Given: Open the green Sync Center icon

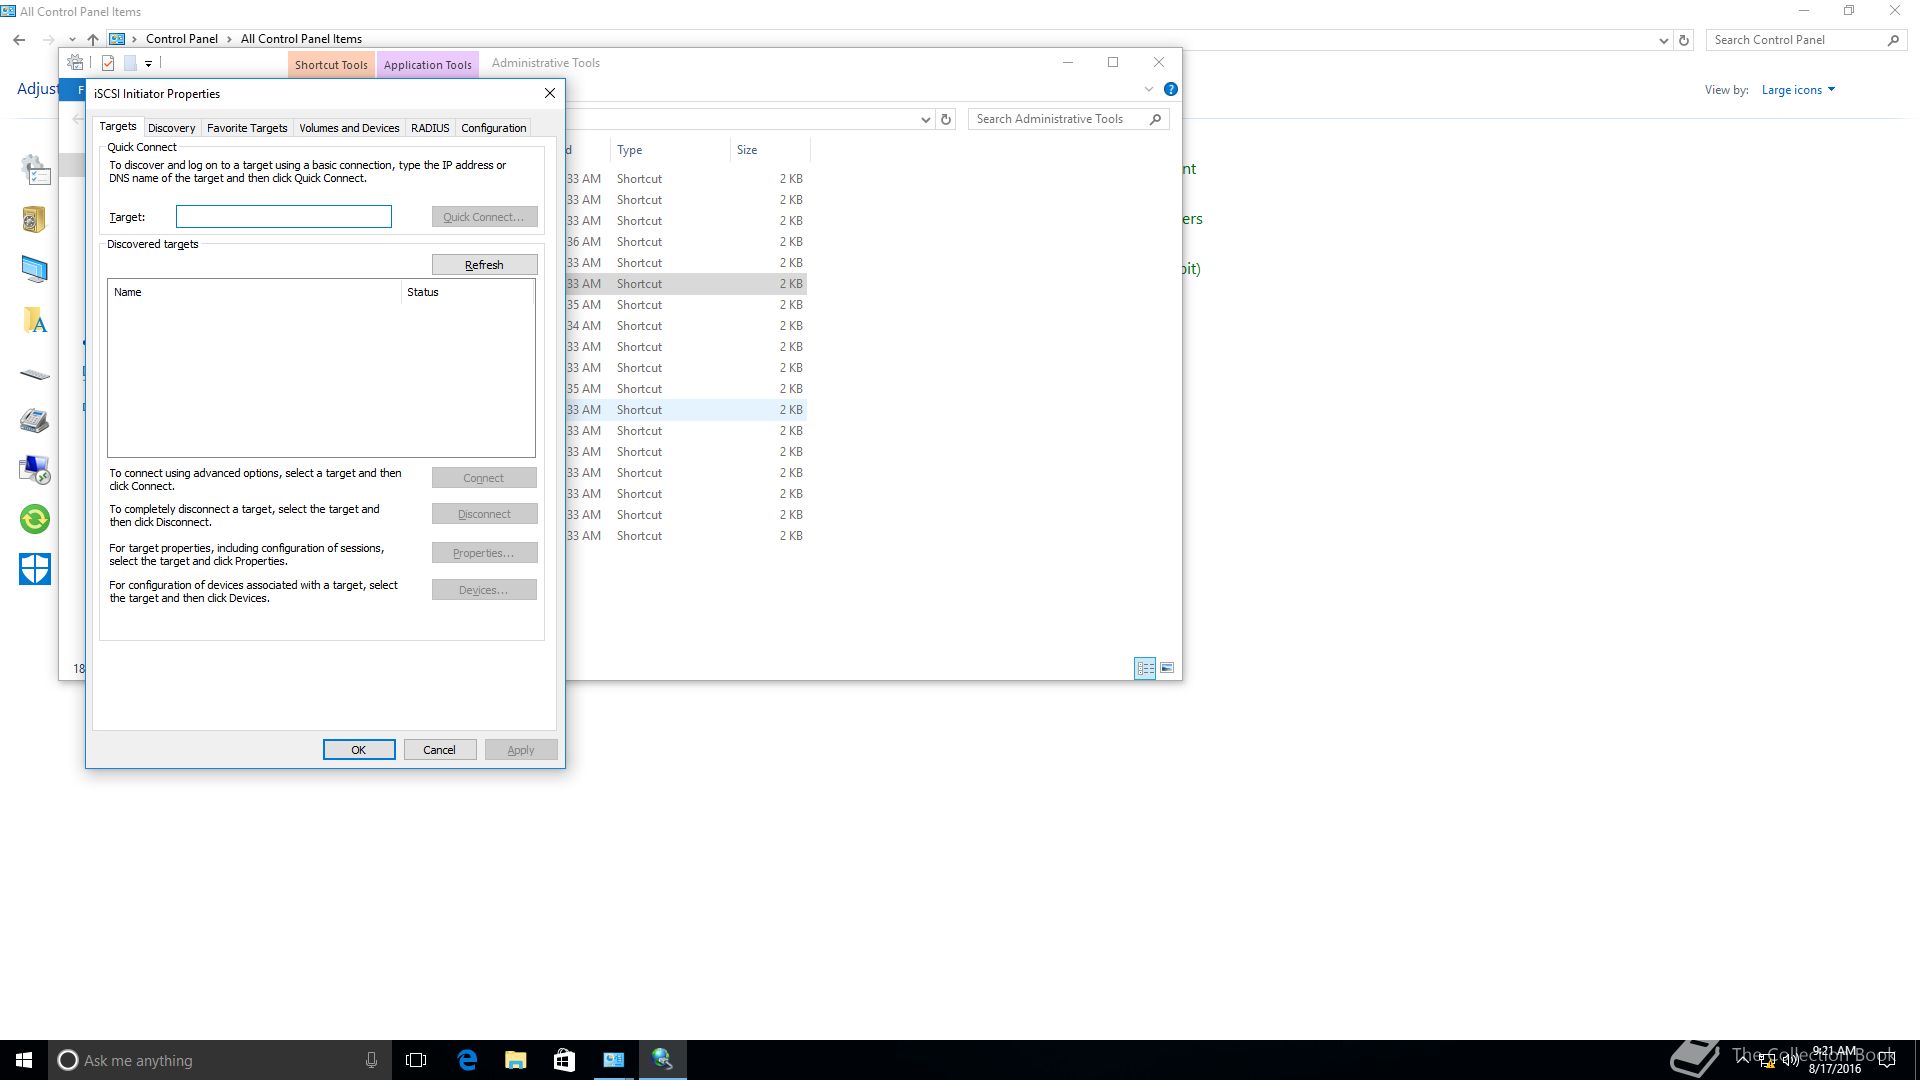Looking at the screenshot, I should point(35,519).
